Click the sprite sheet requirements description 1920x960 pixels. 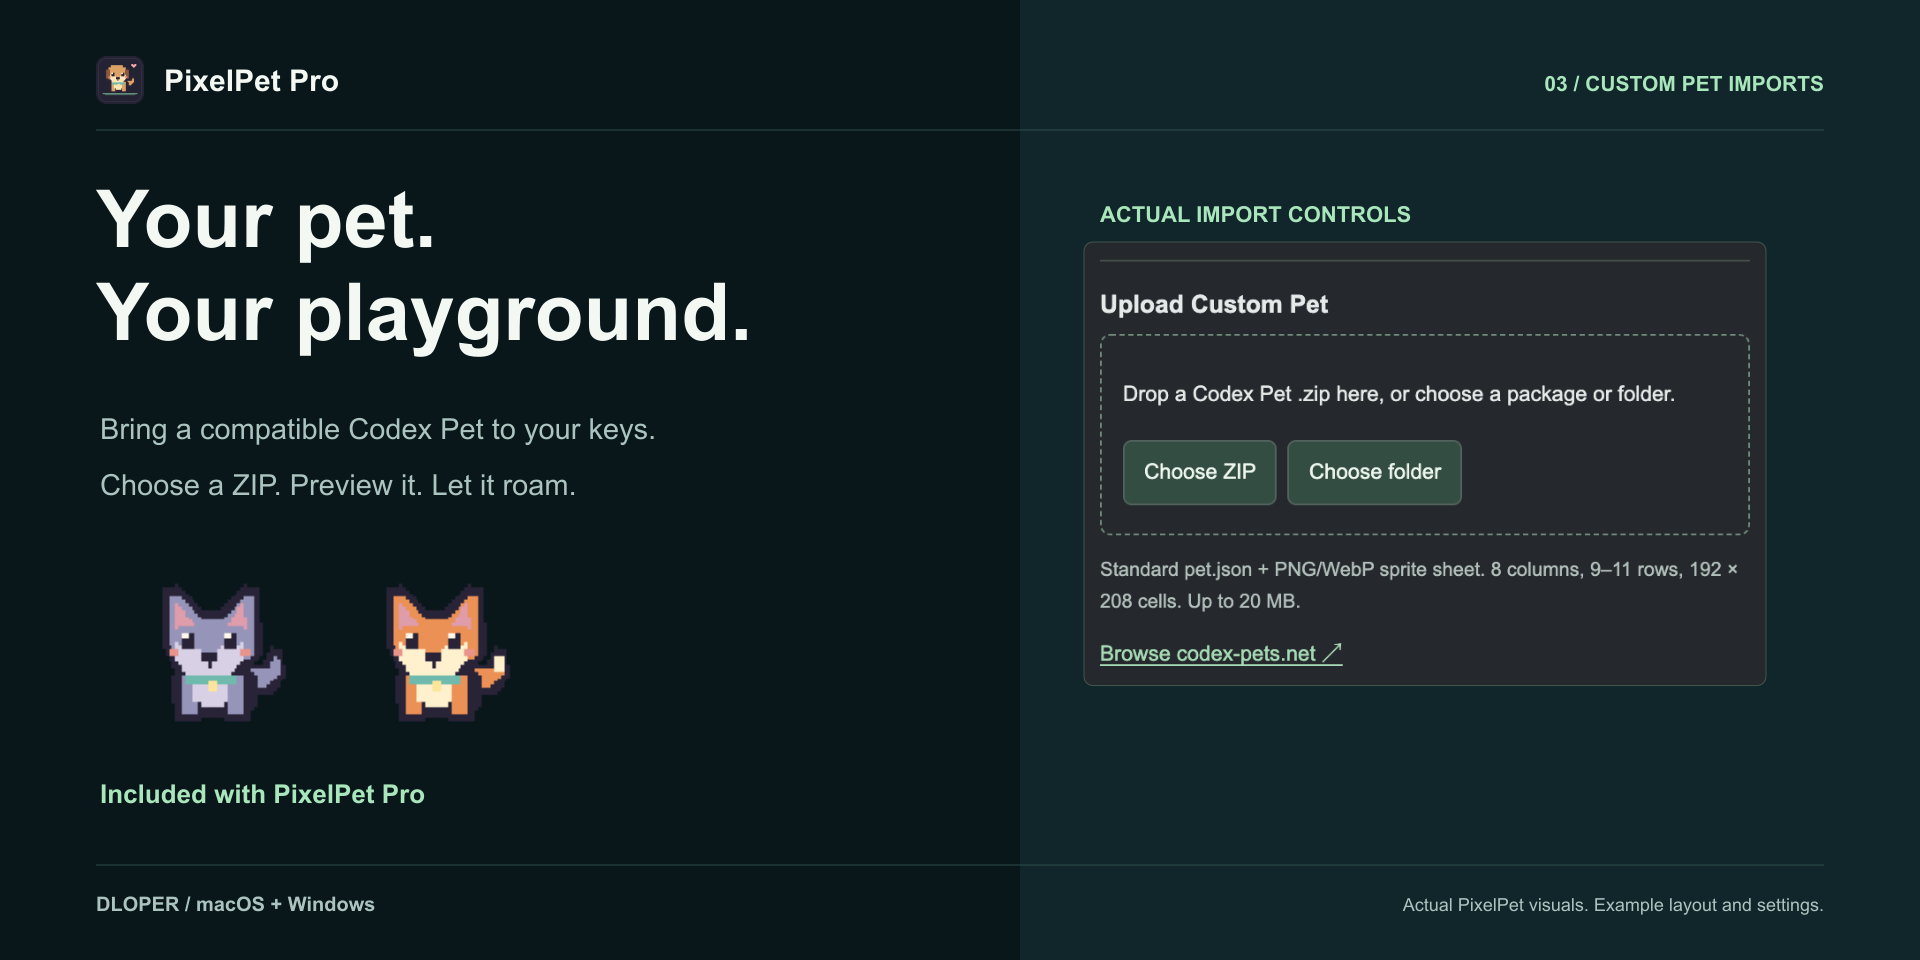click(1419, 585)
